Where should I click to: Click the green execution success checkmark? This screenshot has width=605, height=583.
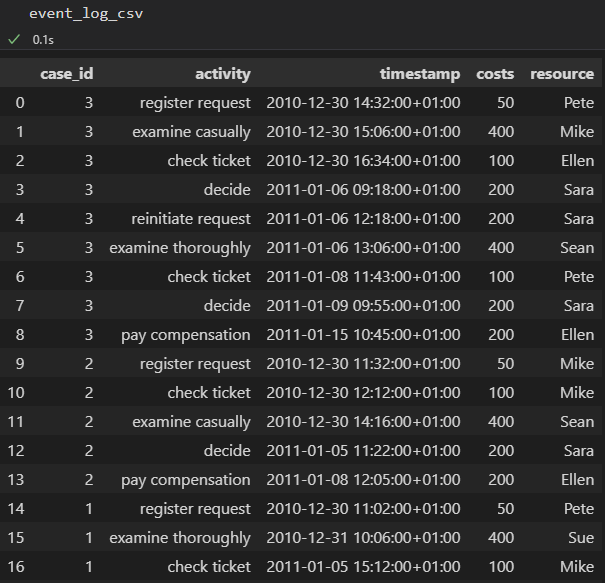(14, 39)
